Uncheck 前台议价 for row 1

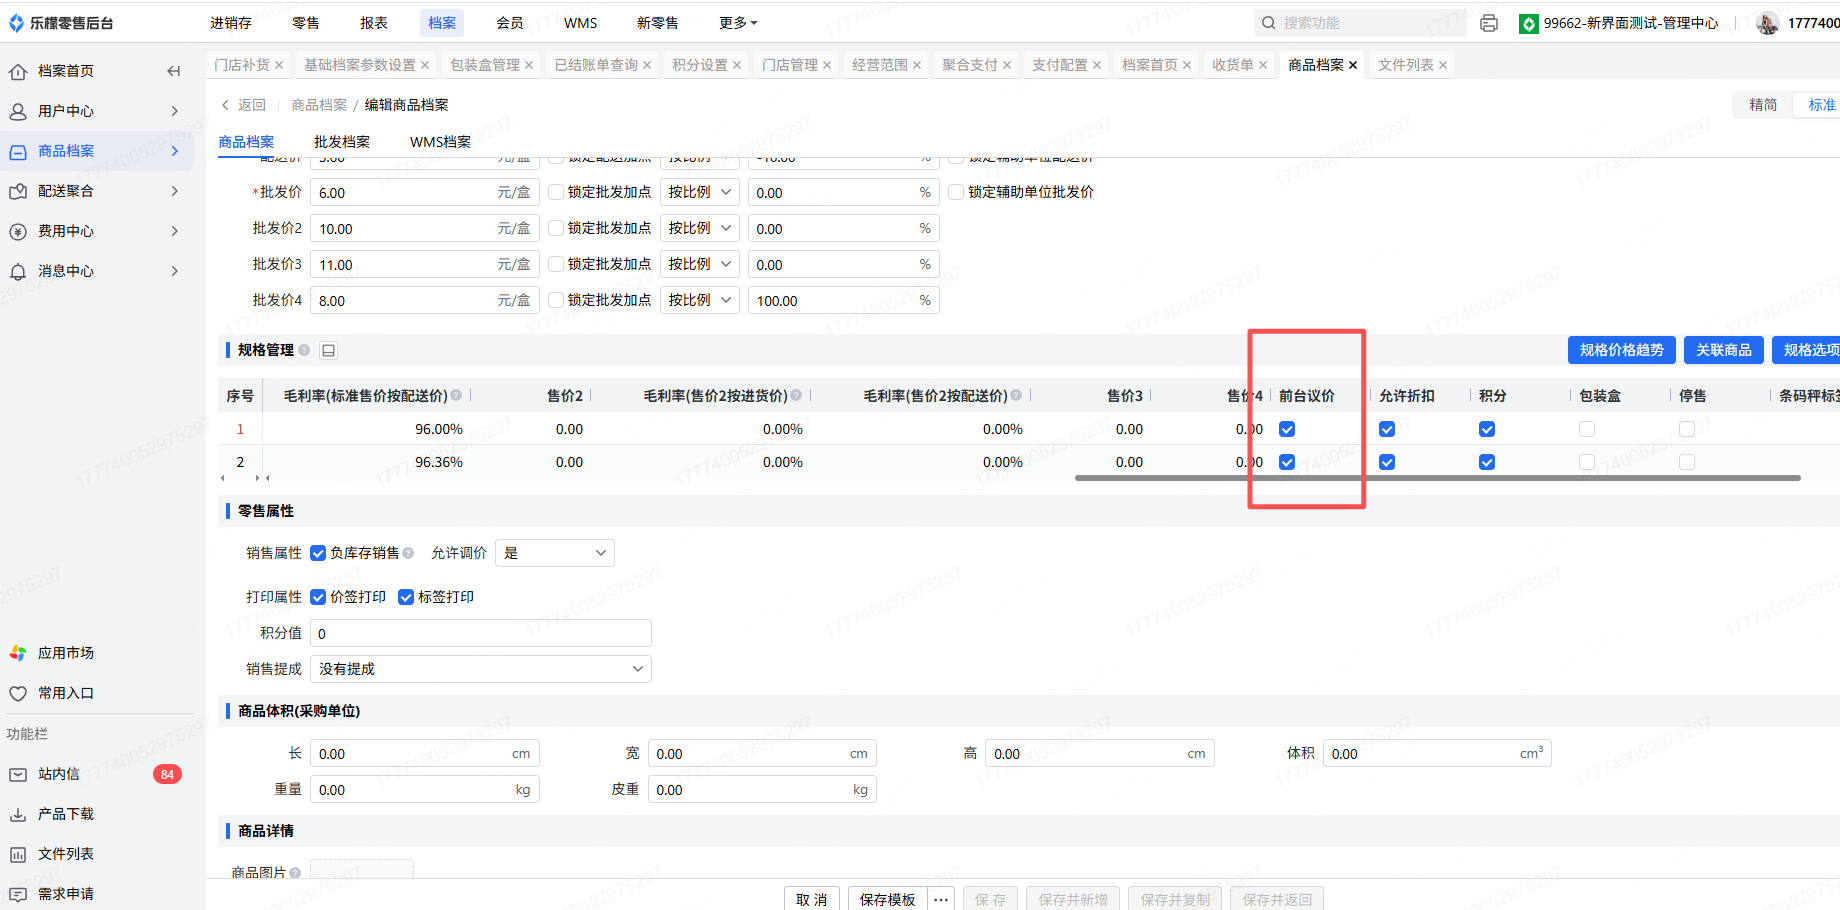point(1287,429)
